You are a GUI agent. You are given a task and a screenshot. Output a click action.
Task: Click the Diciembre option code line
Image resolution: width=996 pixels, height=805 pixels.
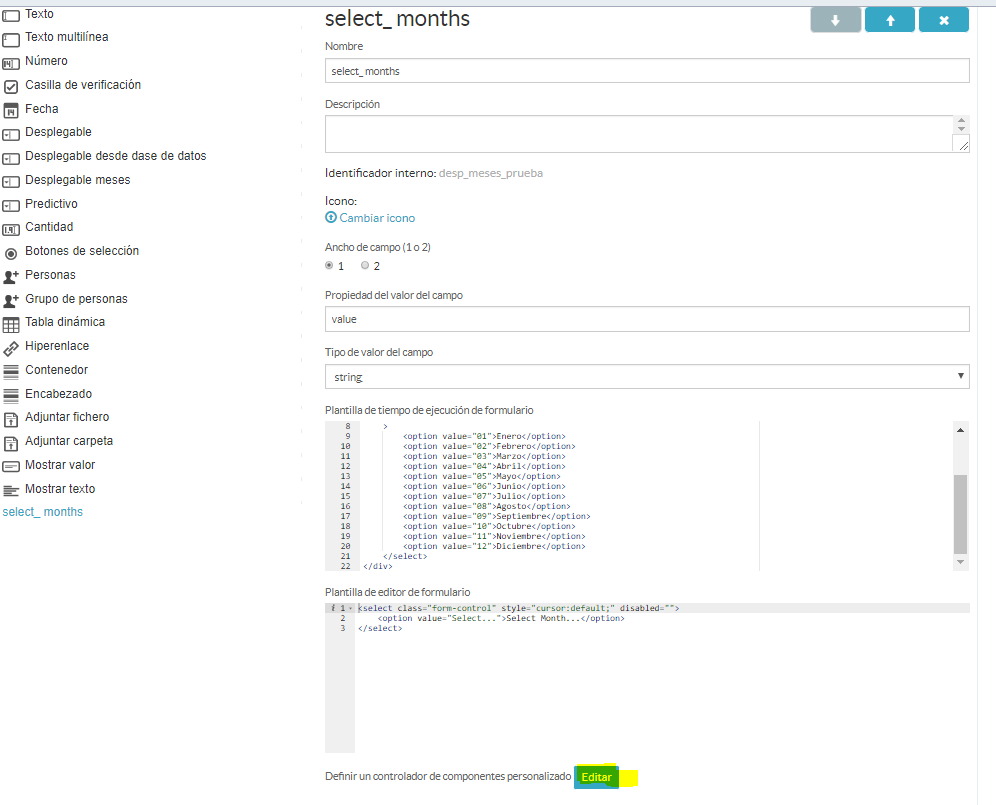(x=494, y=546)
